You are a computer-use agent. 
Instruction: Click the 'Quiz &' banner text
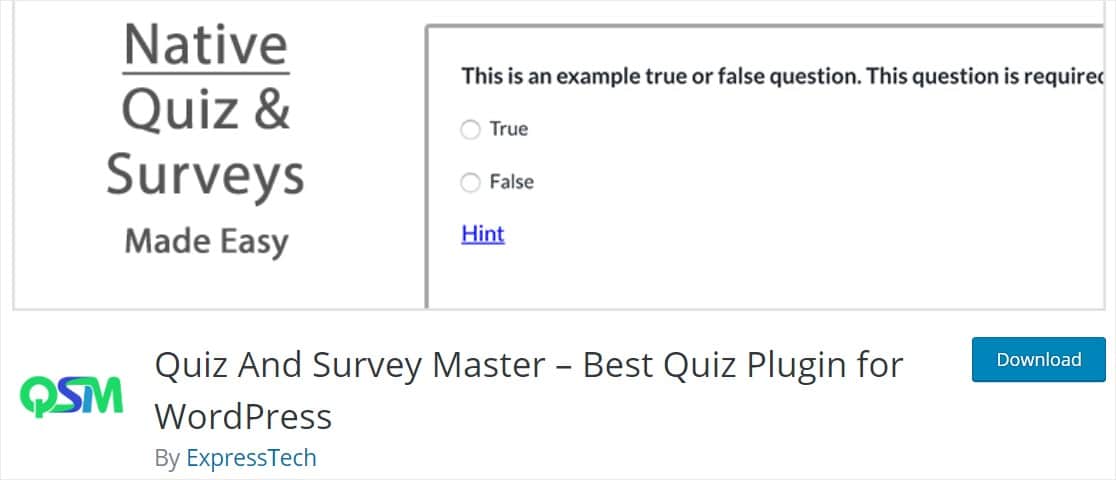[x=206, y=108]
